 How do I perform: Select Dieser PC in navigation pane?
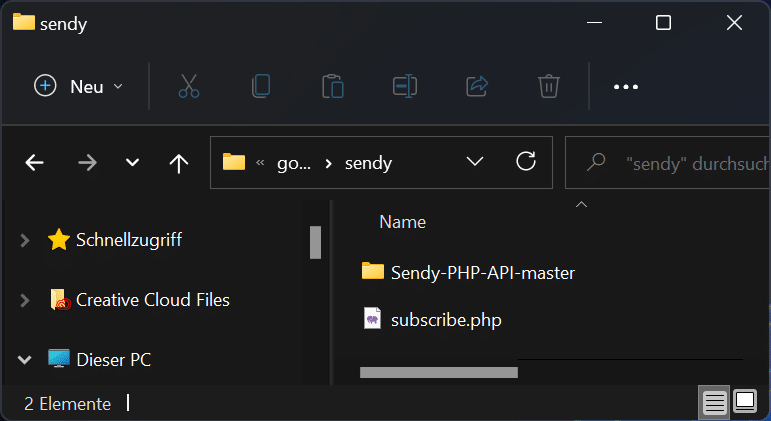[114, 360]
